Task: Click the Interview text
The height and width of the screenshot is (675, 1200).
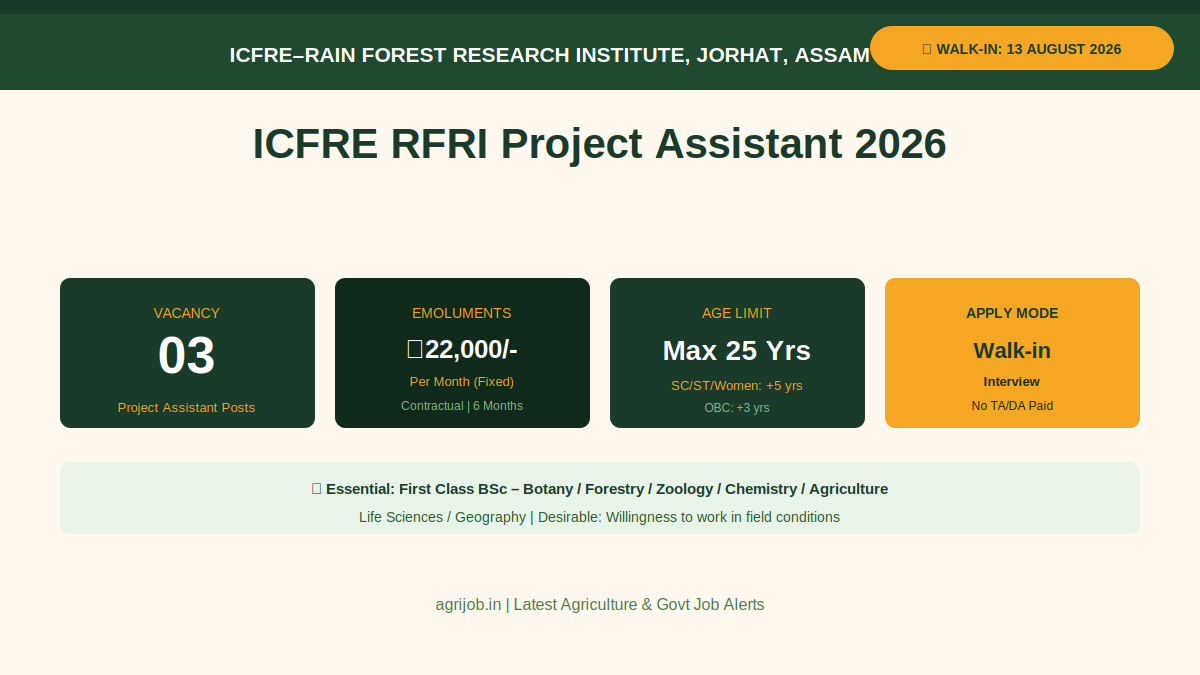Action: coord(1012,382)
